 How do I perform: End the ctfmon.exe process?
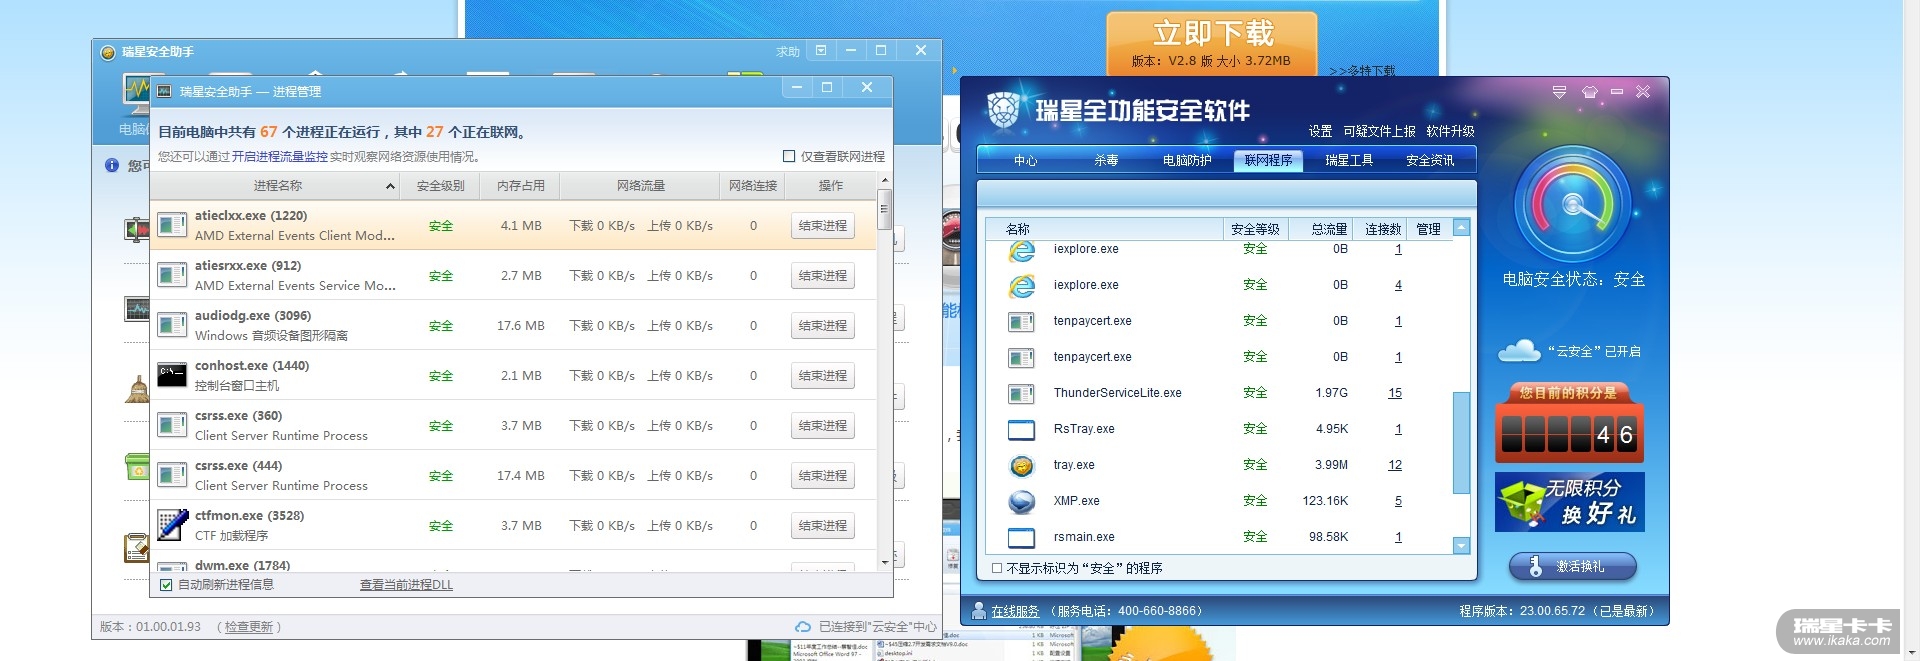[823, 526]
